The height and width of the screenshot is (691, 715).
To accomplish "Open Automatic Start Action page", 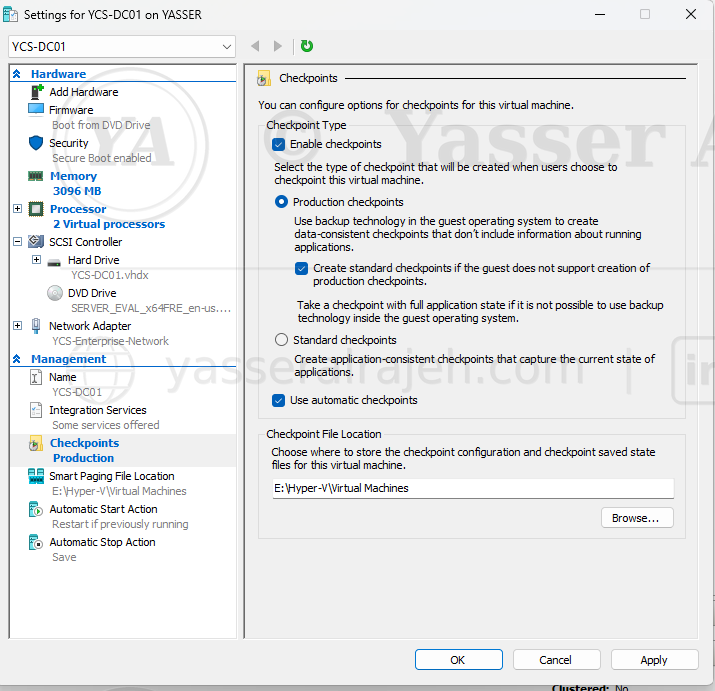I will (104, 509).
